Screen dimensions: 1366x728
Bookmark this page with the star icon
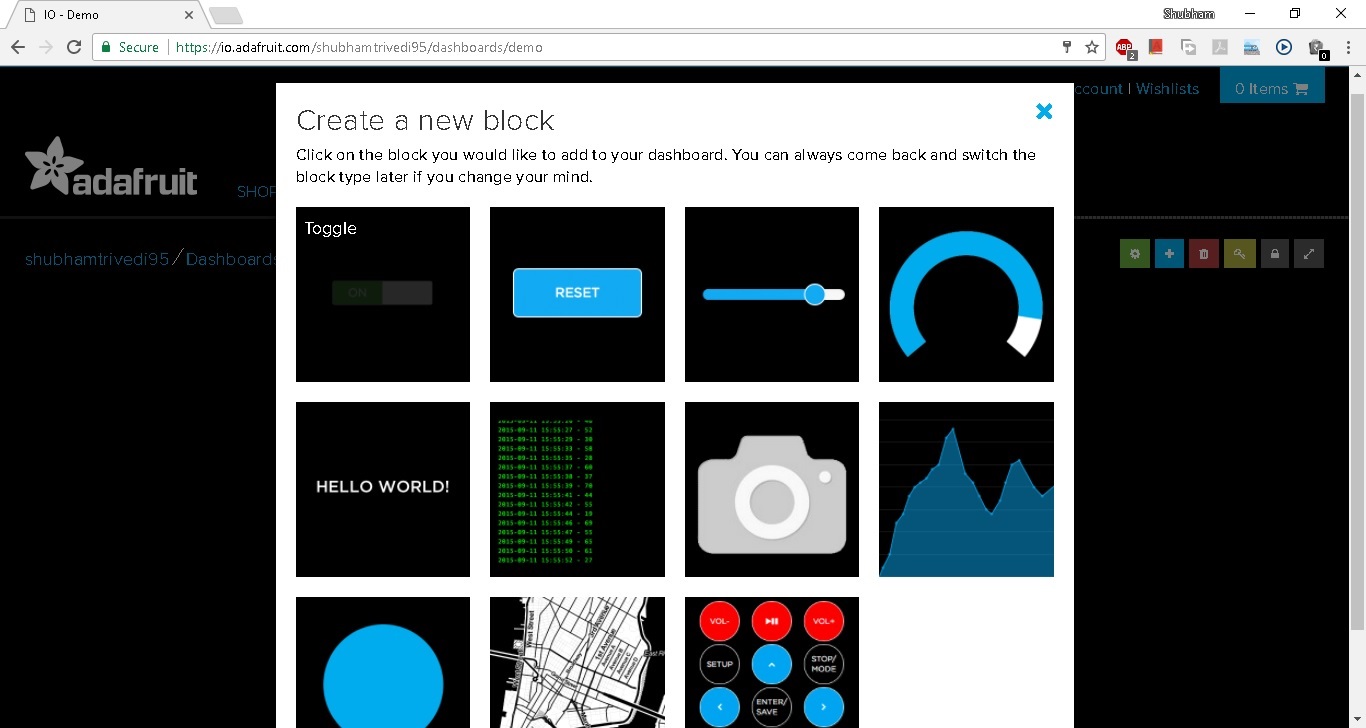[1092, 47]
